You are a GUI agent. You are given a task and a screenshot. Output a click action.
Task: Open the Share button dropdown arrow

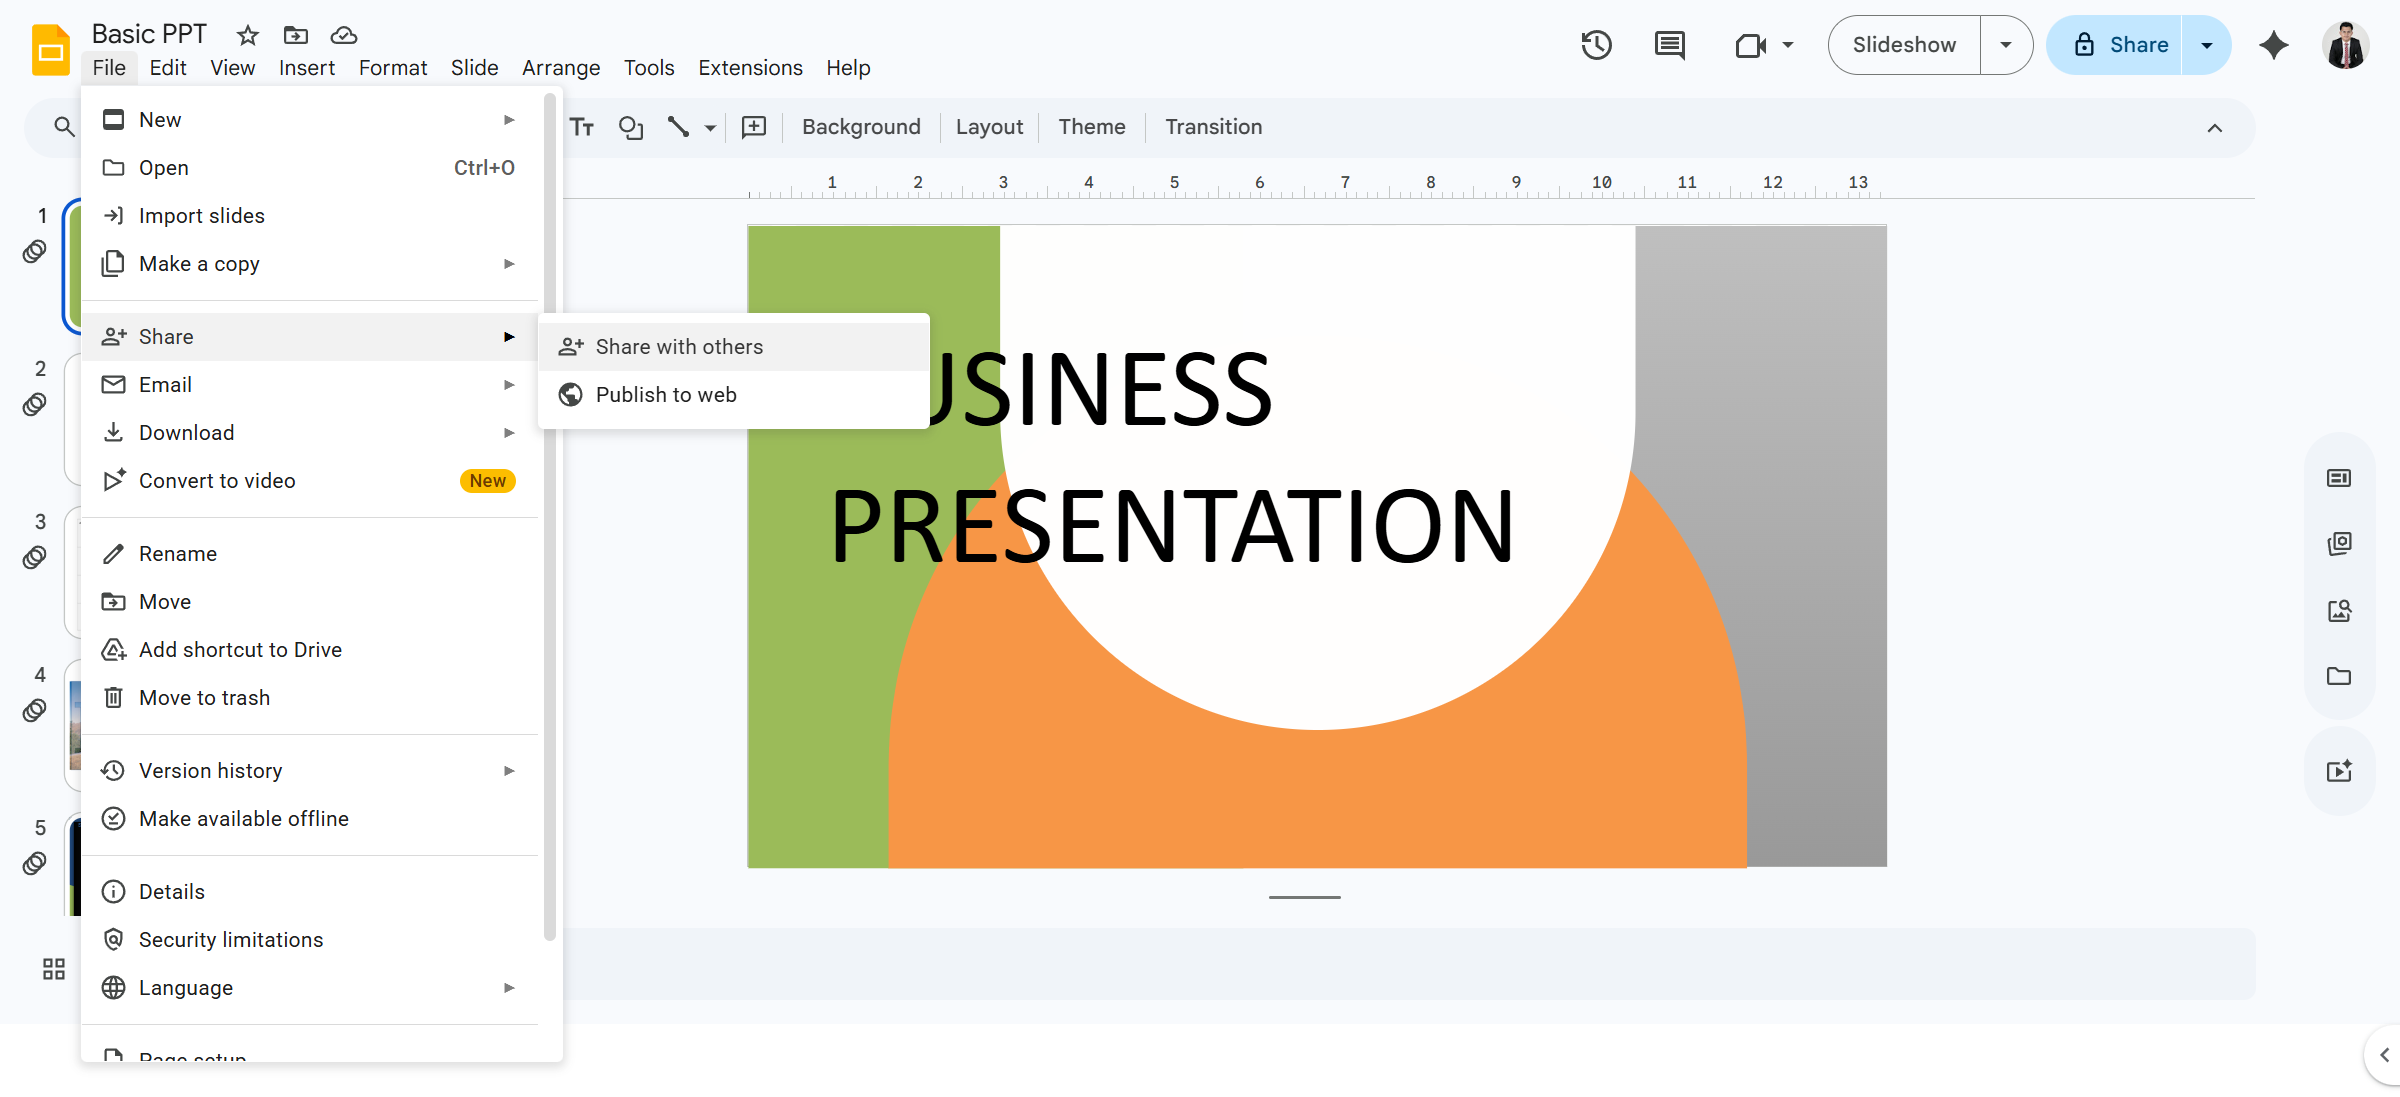2207,45
